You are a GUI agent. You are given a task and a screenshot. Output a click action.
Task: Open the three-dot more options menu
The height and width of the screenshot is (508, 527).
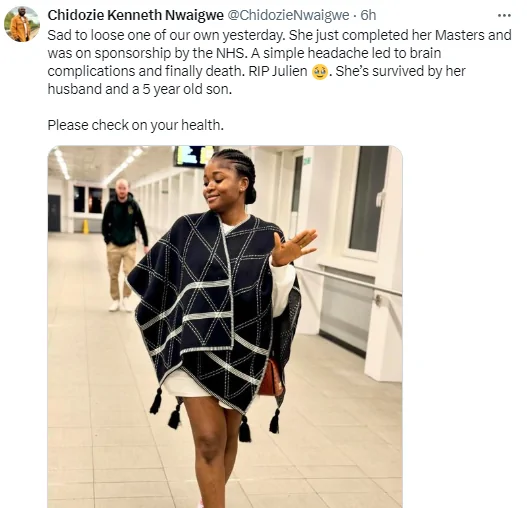tap(504, 15)
